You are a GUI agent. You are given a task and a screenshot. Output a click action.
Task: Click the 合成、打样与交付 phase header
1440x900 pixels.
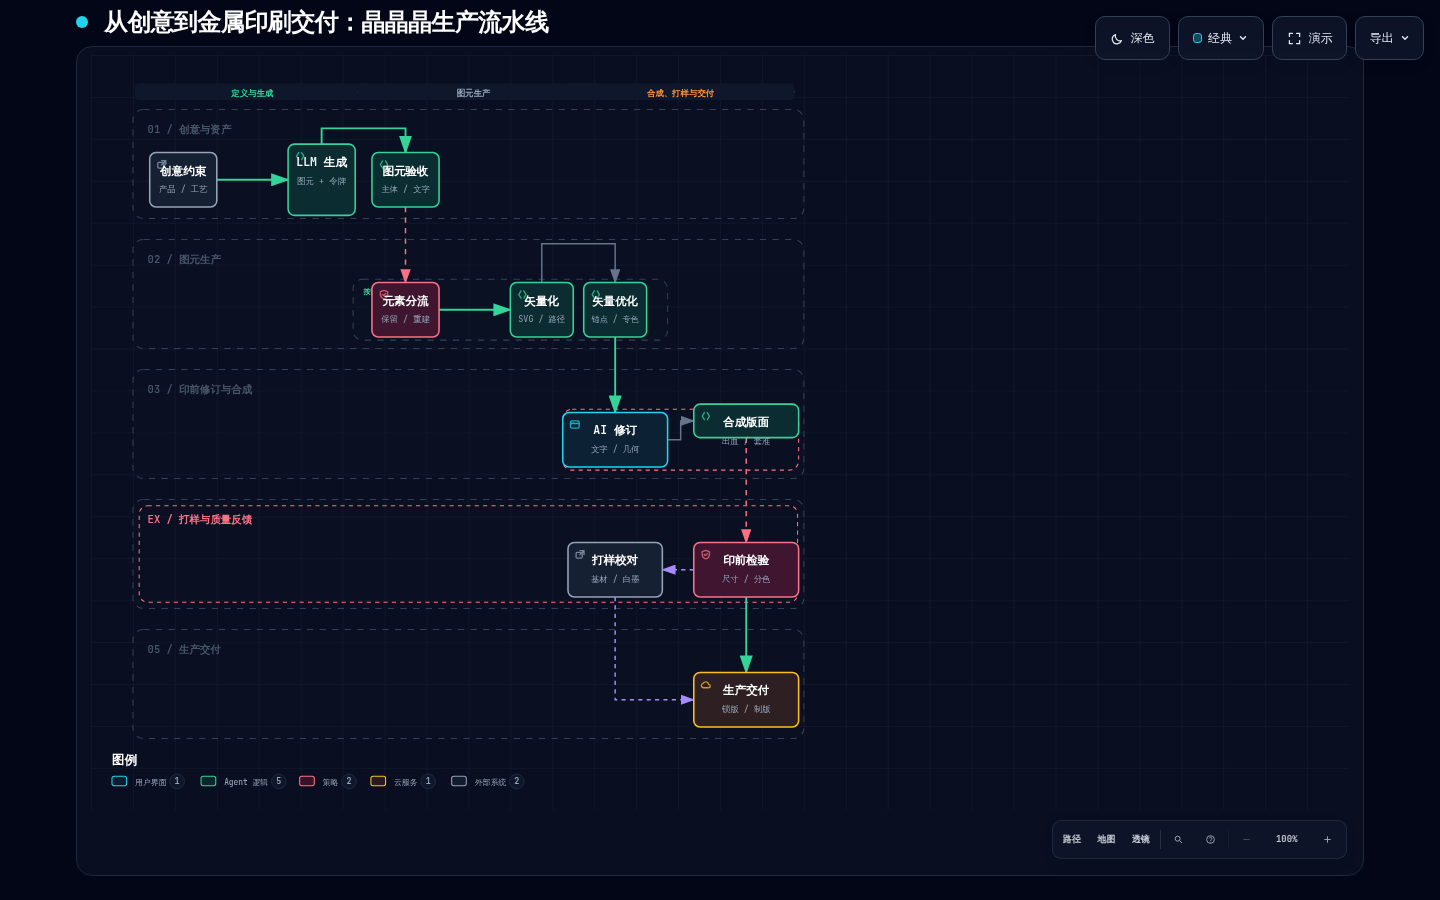coord(680,93)
